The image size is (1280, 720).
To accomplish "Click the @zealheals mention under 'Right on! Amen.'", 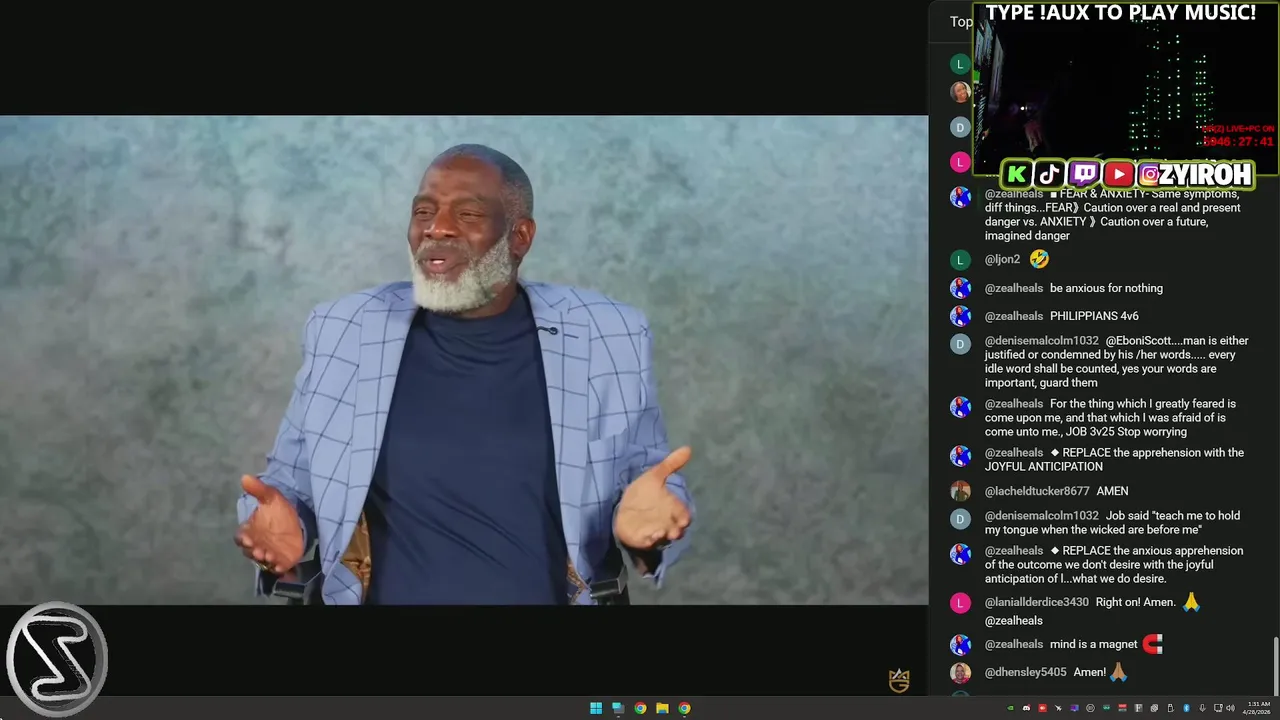I will tap(1013, 620).
